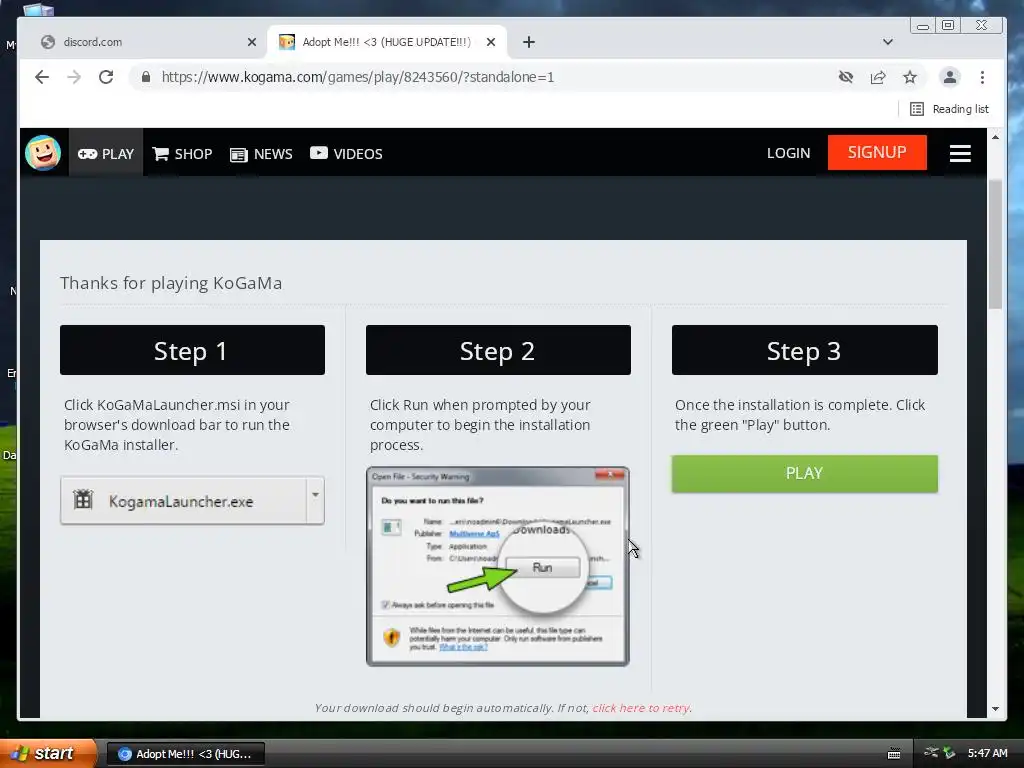The image size is (1024, 768).
Task: Open the SHOP menu item
Action: (x=182, y=153)
